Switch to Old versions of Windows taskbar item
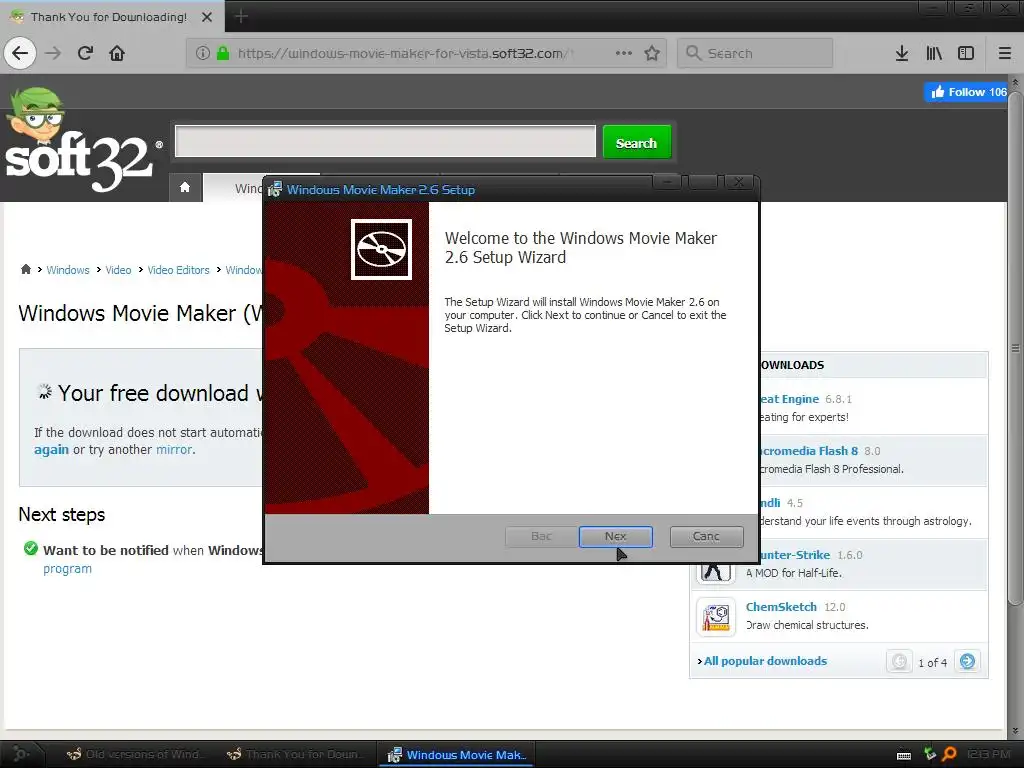 click(136, 754)
